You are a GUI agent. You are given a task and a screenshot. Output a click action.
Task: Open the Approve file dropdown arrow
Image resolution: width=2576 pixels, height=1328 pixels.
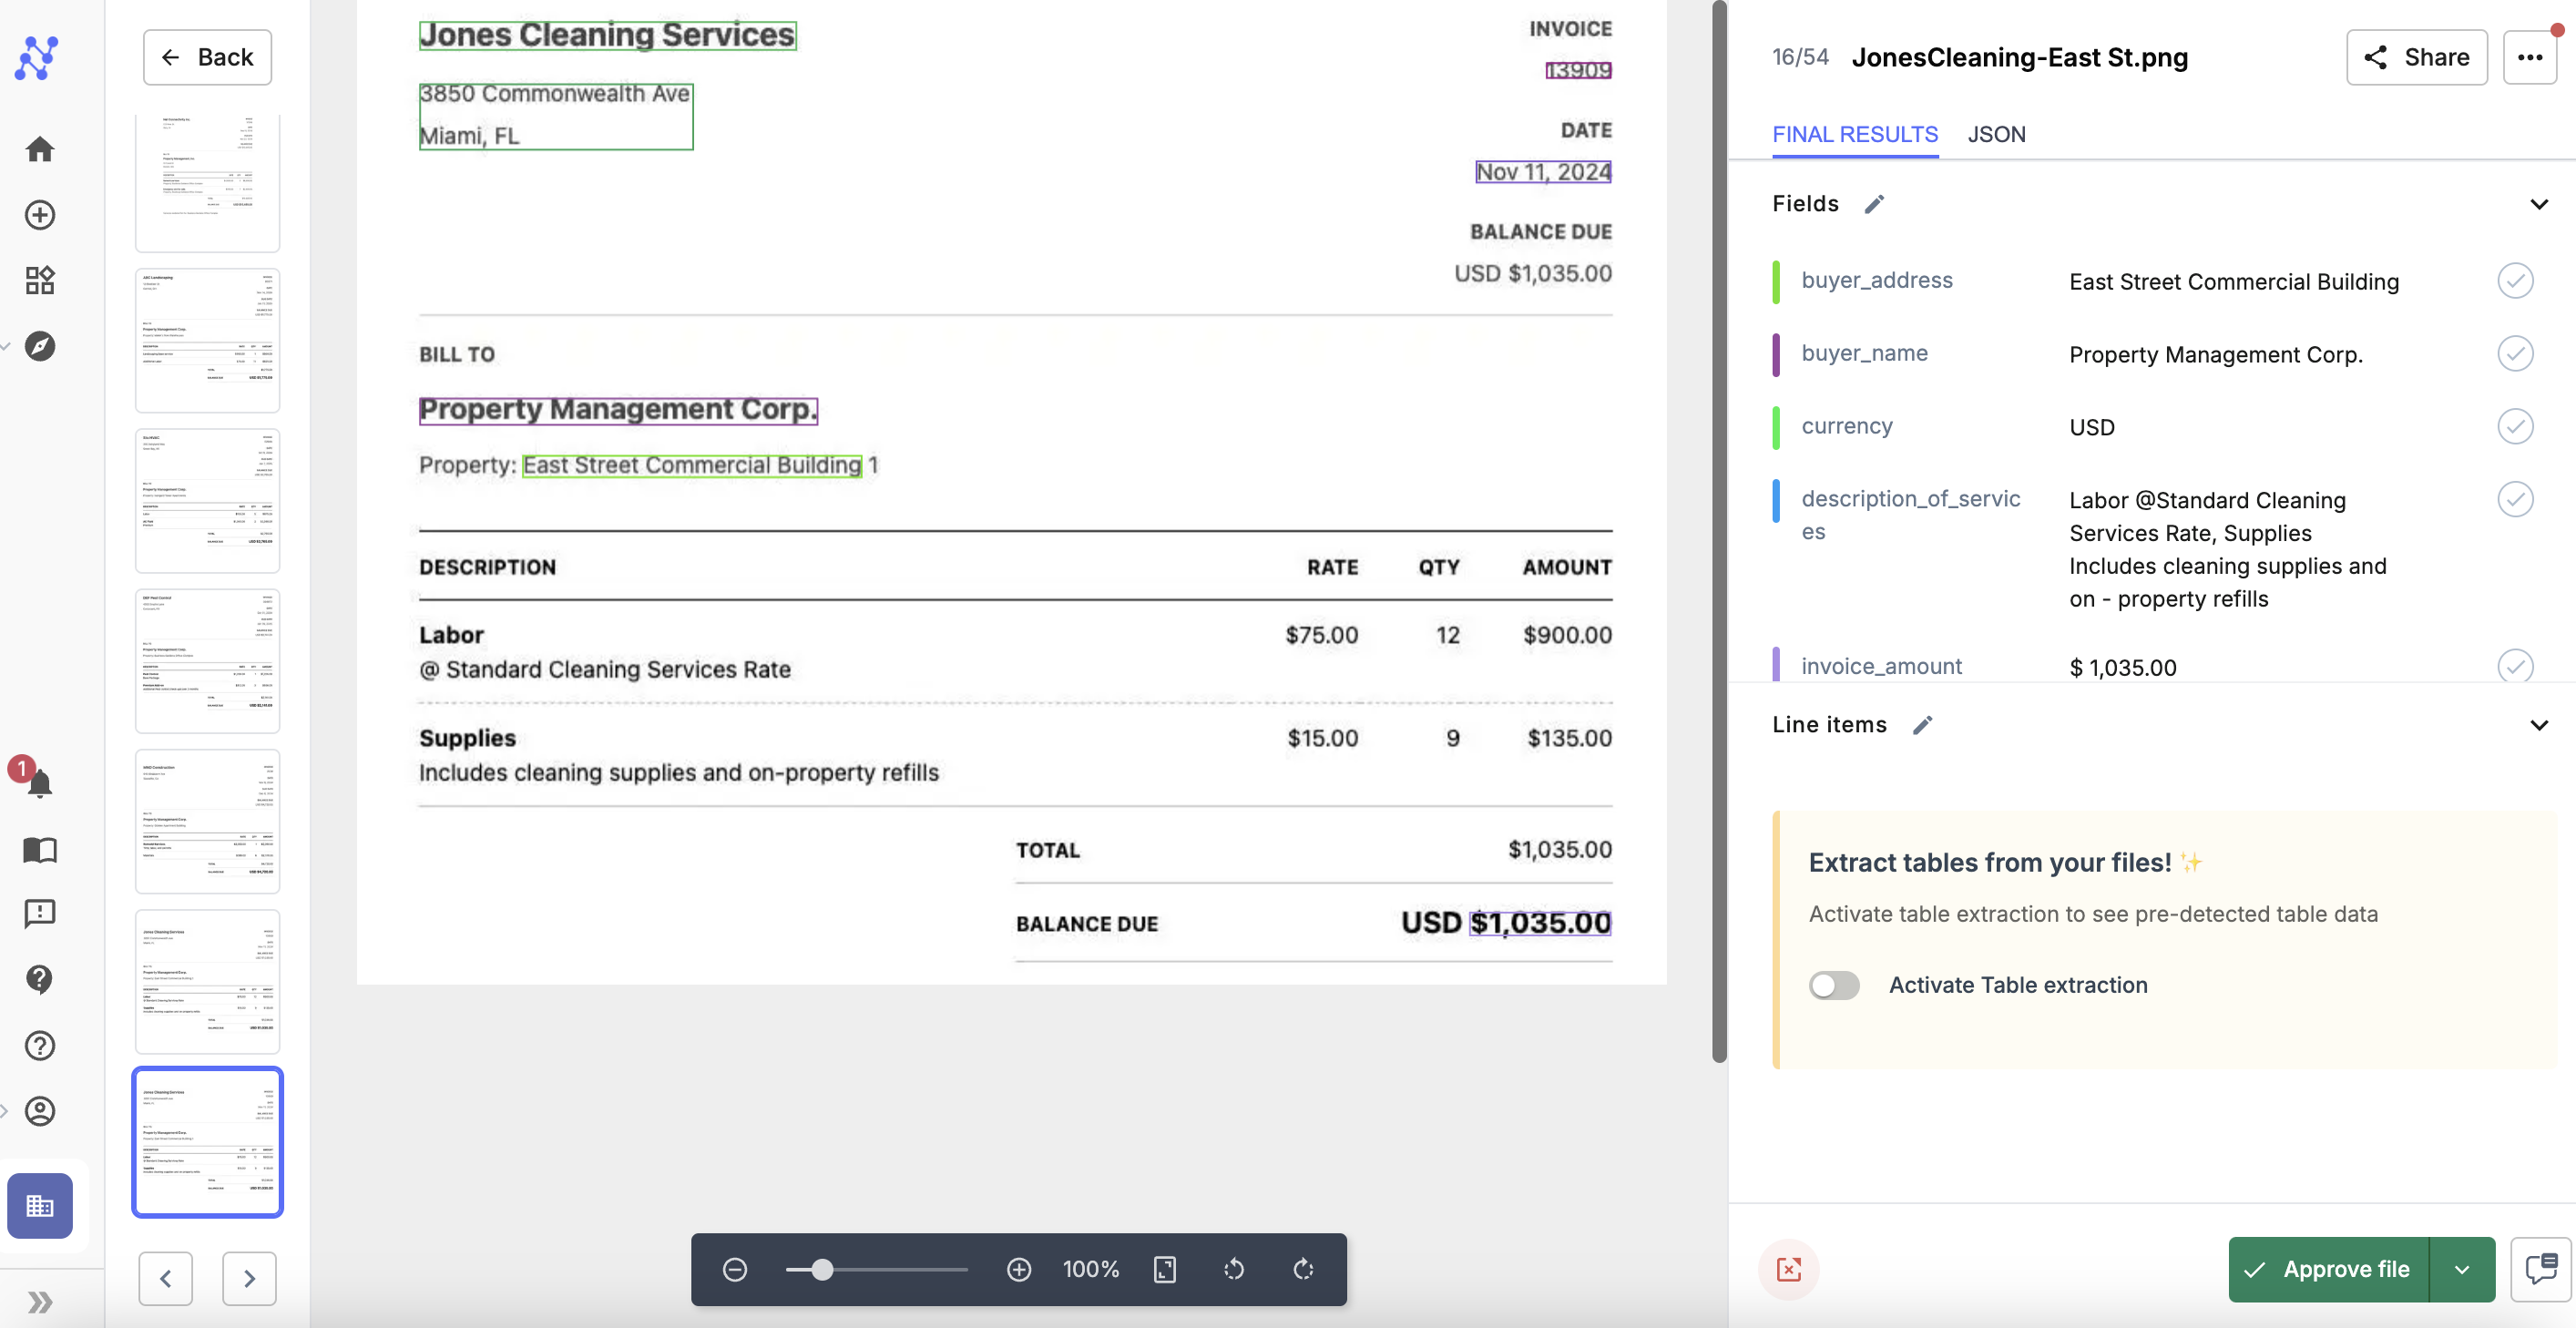tap(2462, 1269)
